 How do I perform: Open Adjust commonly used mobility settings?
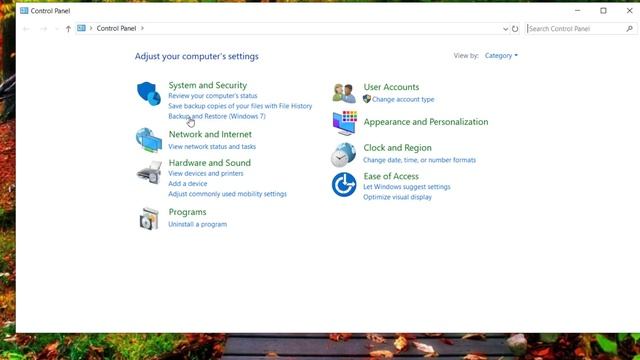point(227,193)
